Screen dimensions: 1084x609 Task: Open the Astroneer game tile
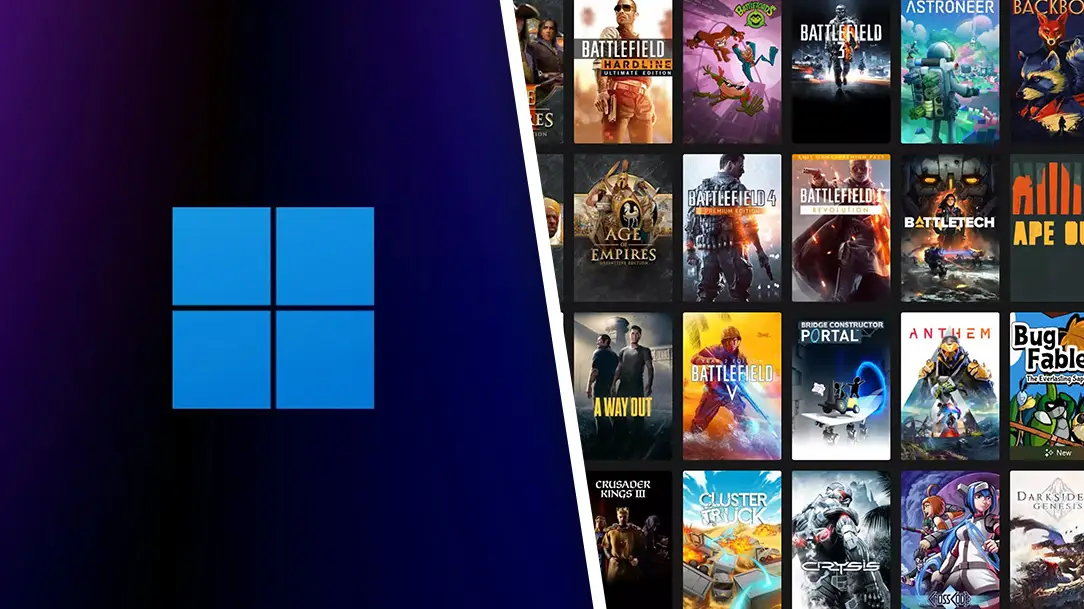(949, 70)
